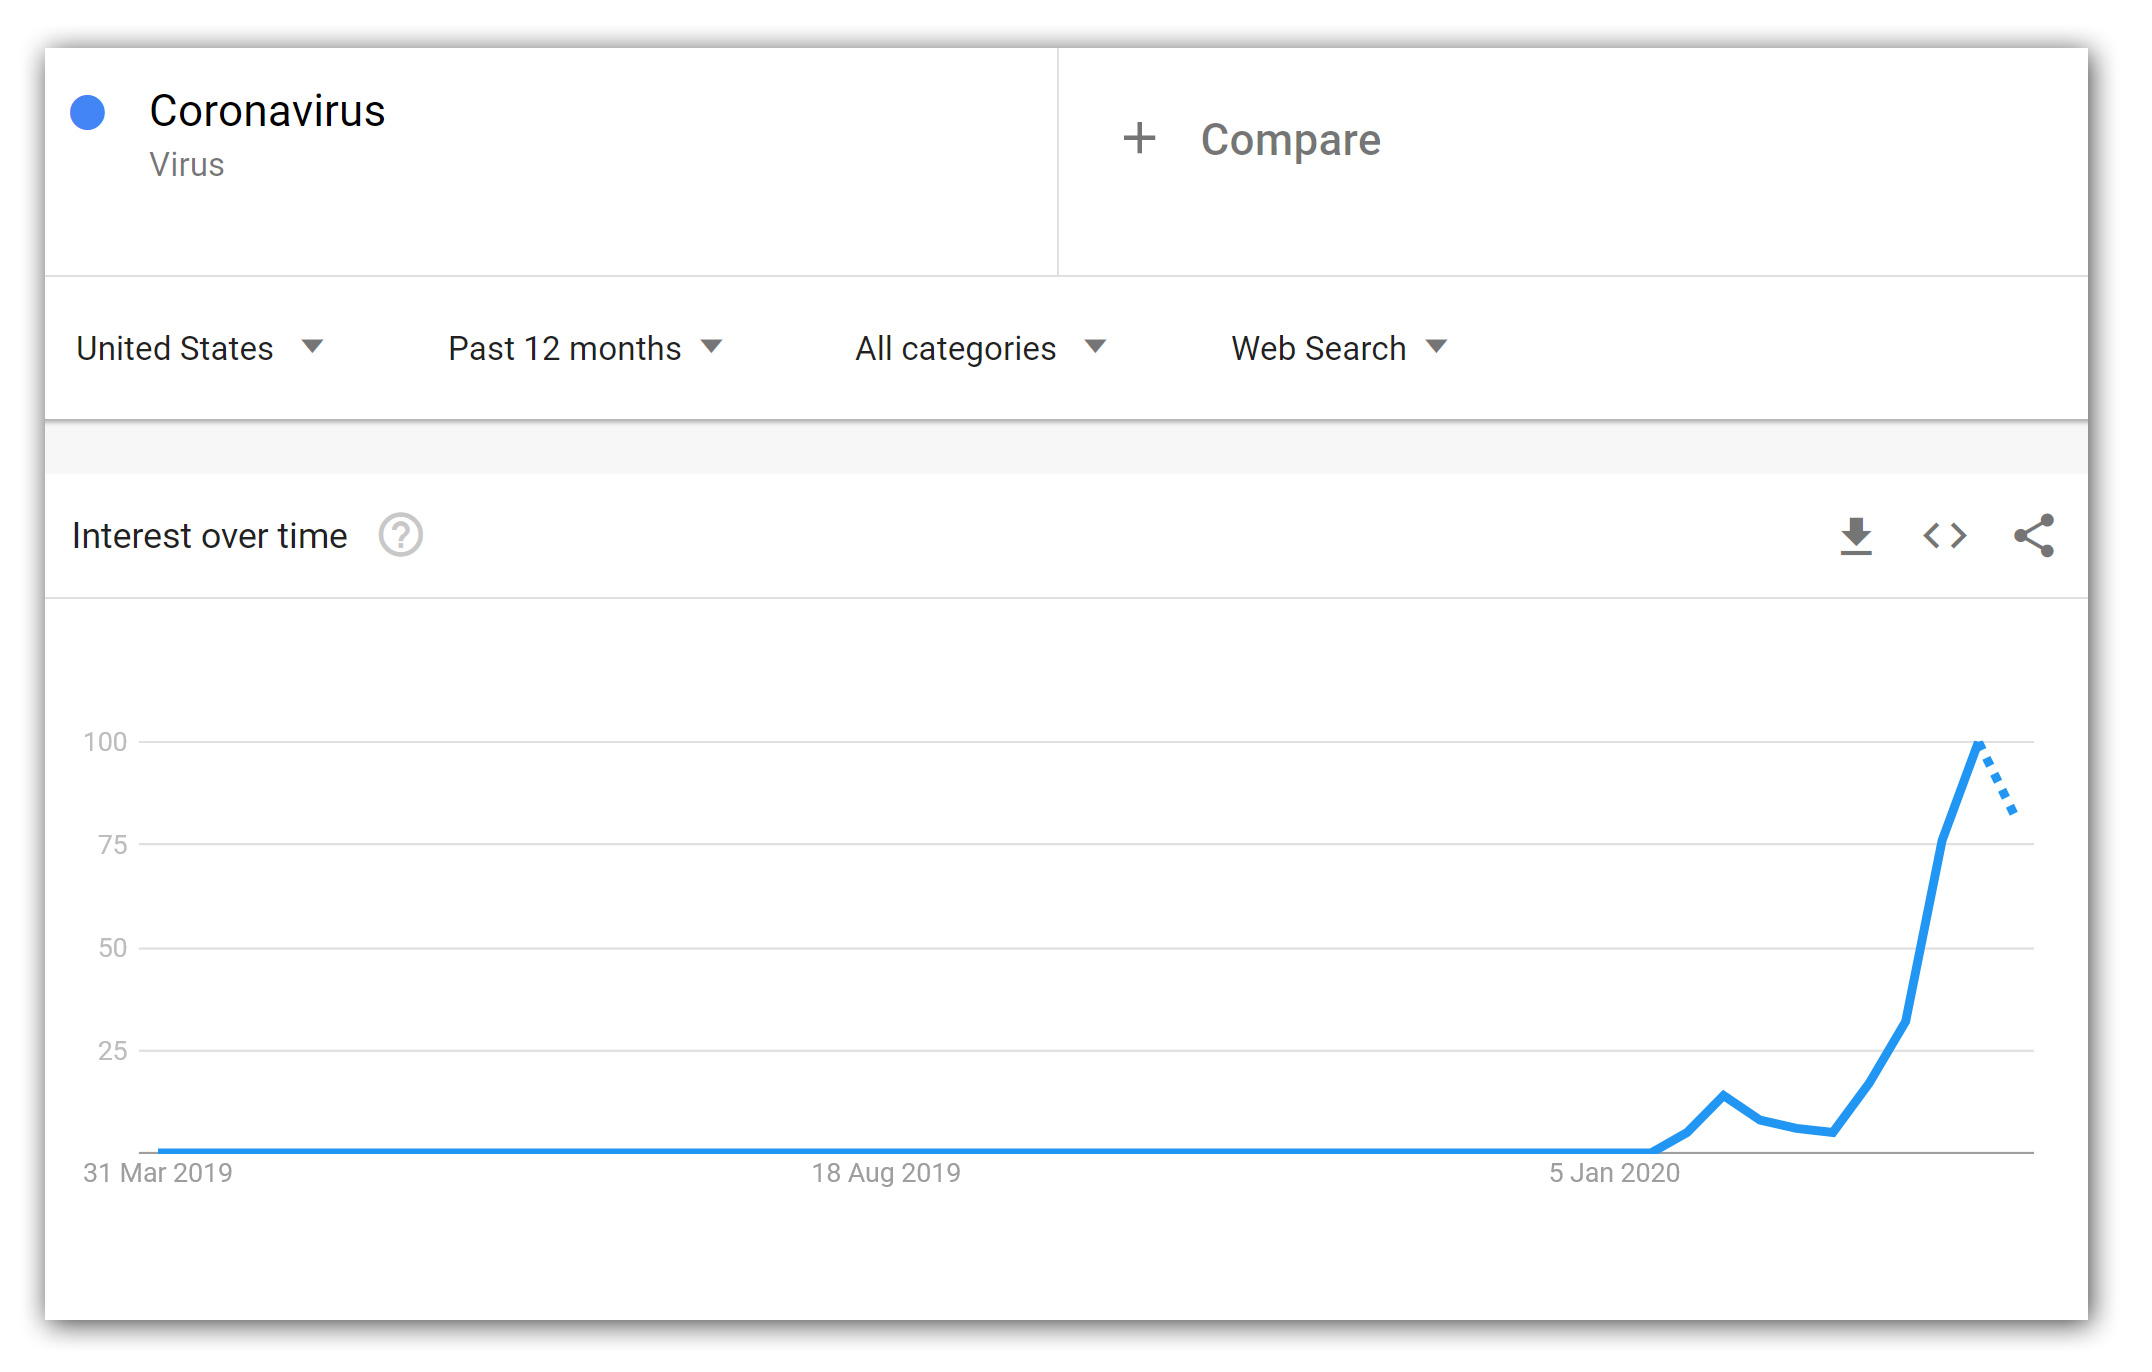Click the Virus topic subtitle
Viewport: 2152px width, 1372px height.
pyautogui.click(x=187, y=164)
